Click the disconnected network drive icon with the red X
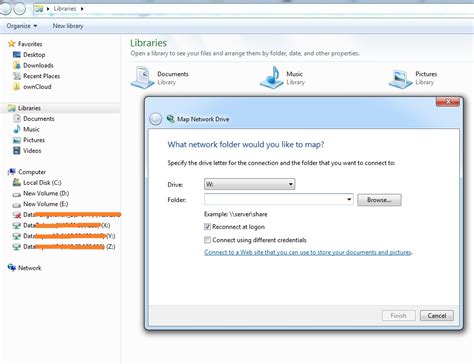 point(17,215)
